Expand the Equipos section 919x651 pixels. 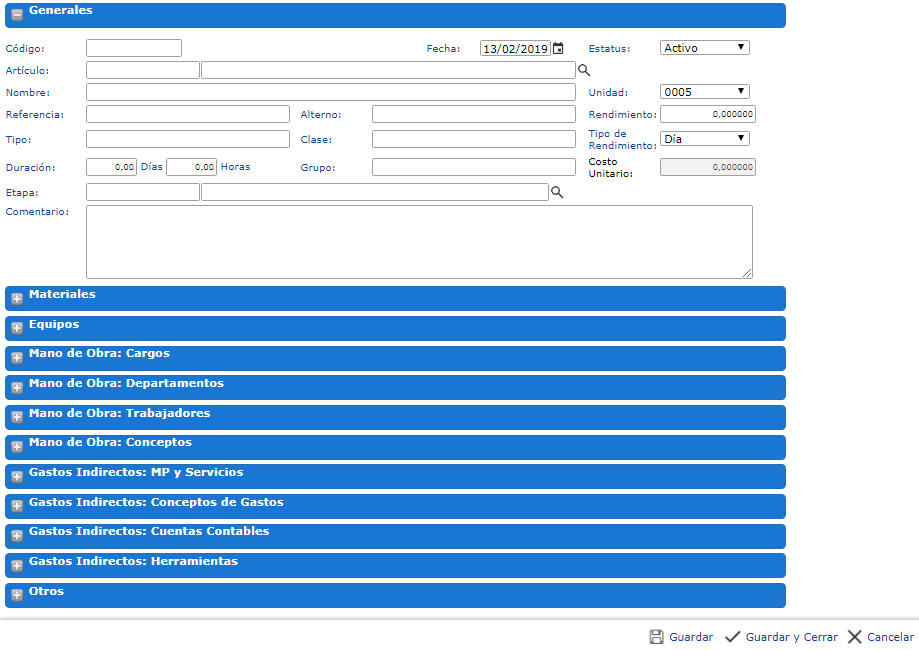[54, 325]
